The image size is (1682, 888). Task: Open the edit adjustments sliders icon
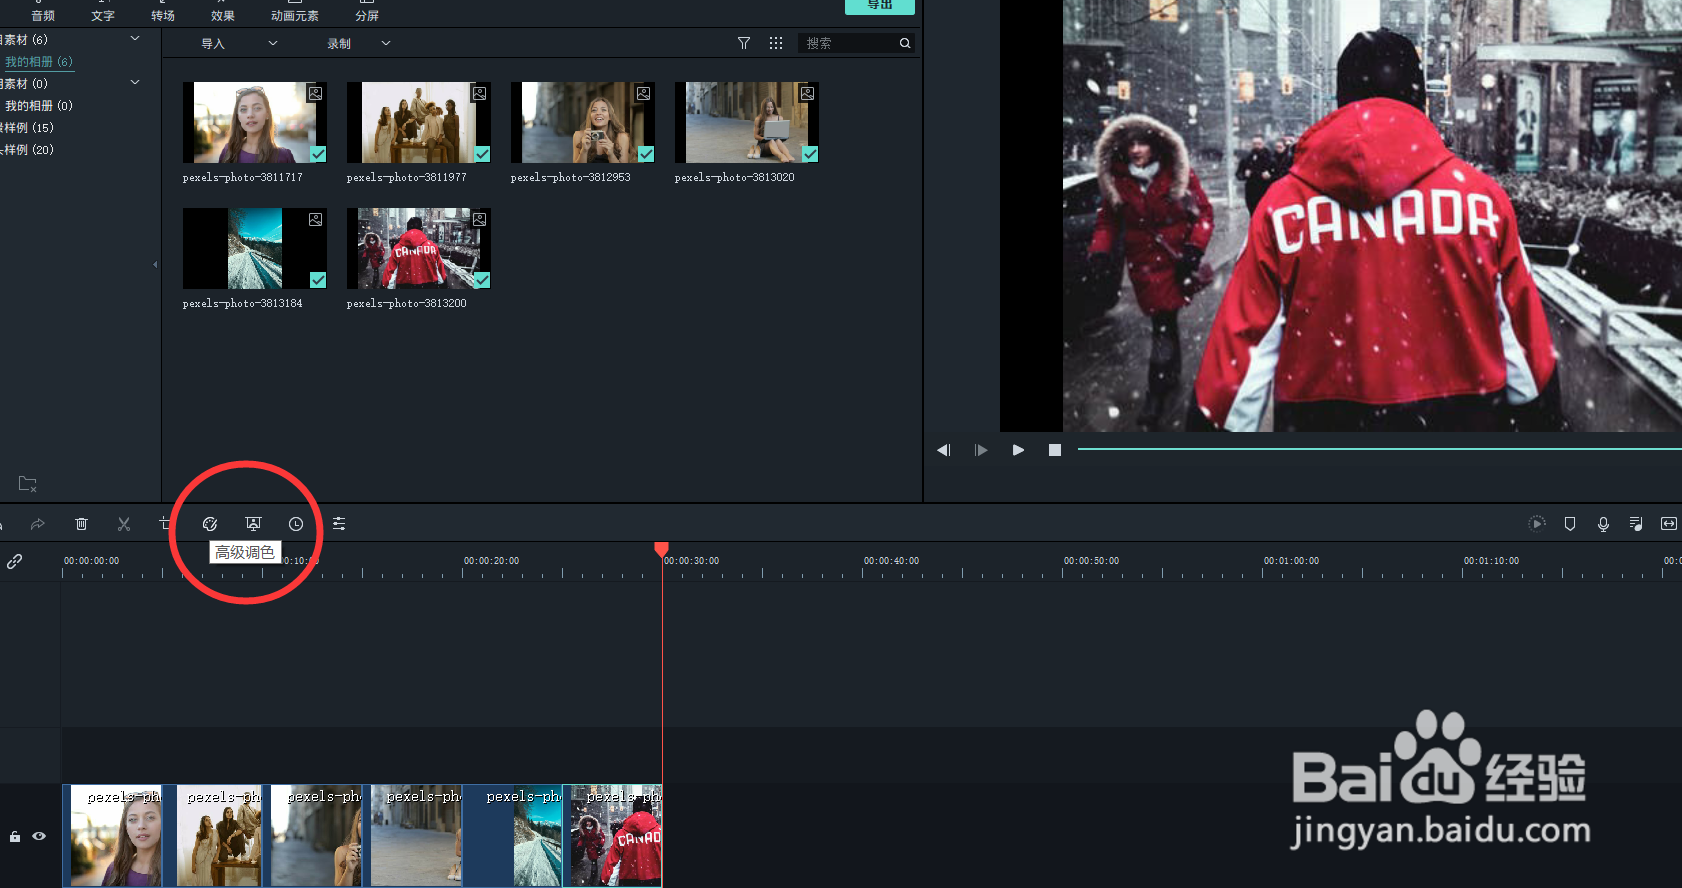tap(339, 524)
